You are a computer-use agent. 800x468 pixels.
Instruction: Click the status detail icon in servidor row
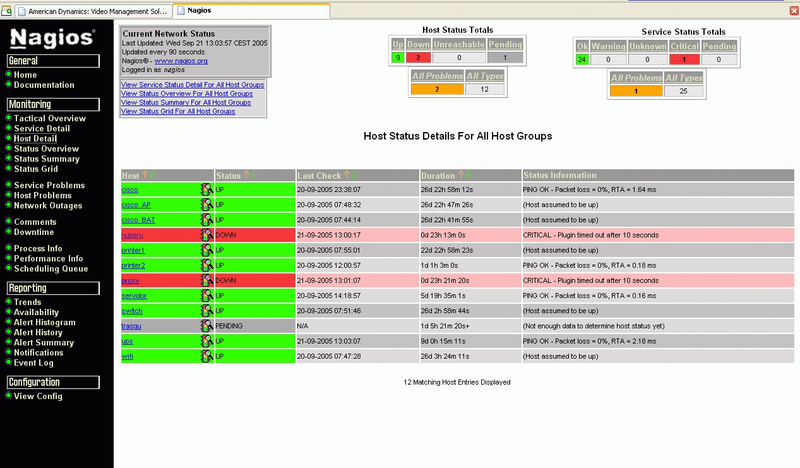206,295
